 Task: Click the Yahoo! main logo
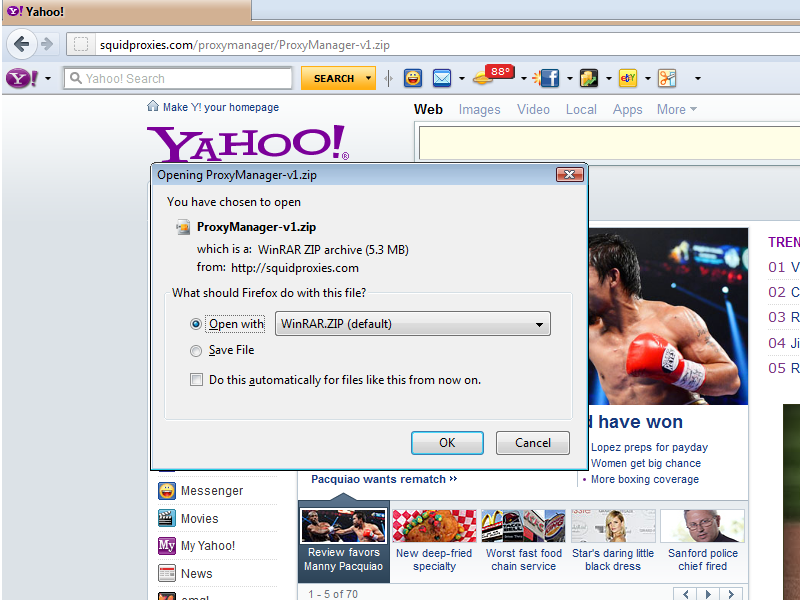point(248,143)
